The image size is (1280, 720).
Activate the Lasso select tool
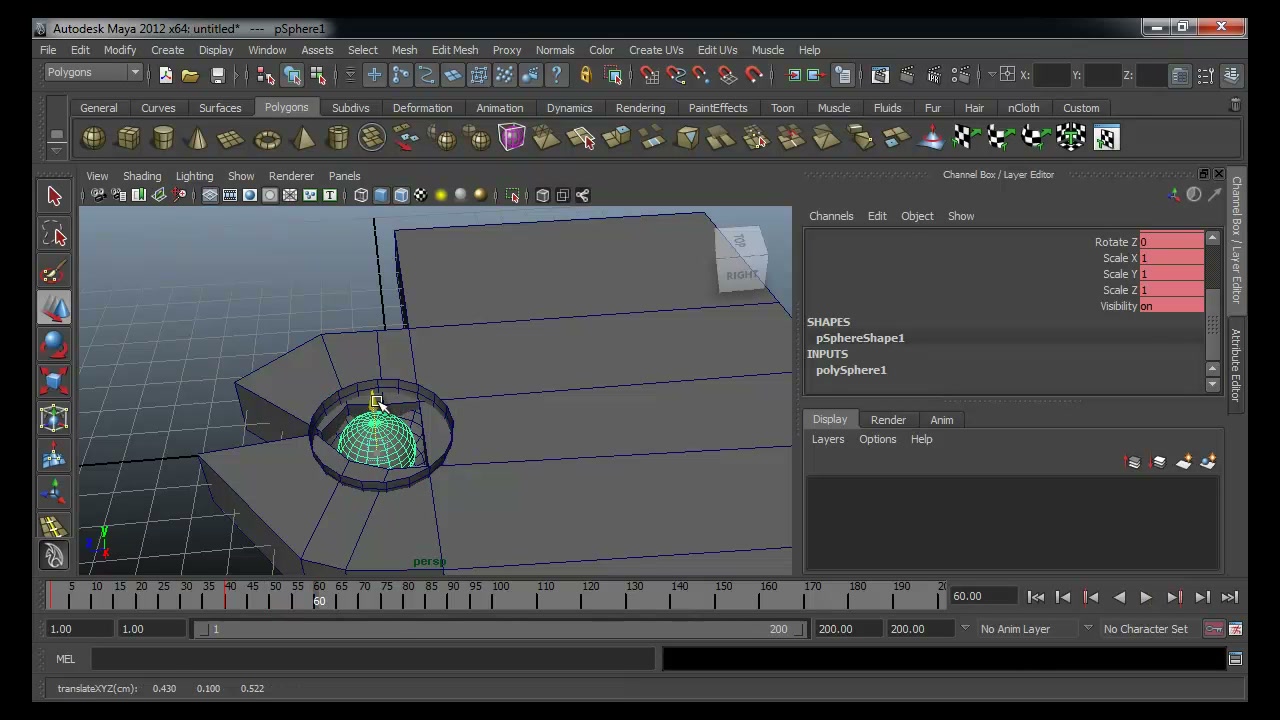(54, 234)
